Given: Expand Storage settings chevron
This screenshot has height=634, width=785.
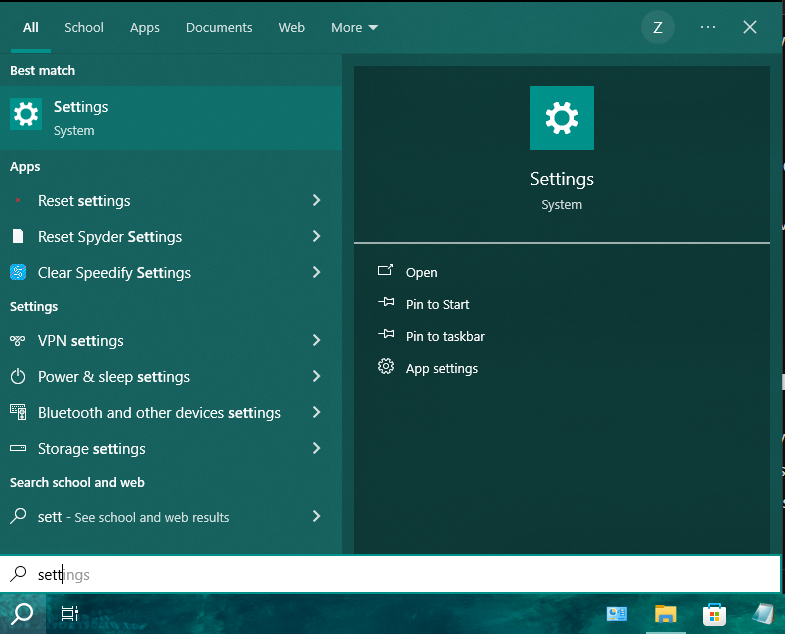Looking at the screenshot, I should click(x=316, y=448).
